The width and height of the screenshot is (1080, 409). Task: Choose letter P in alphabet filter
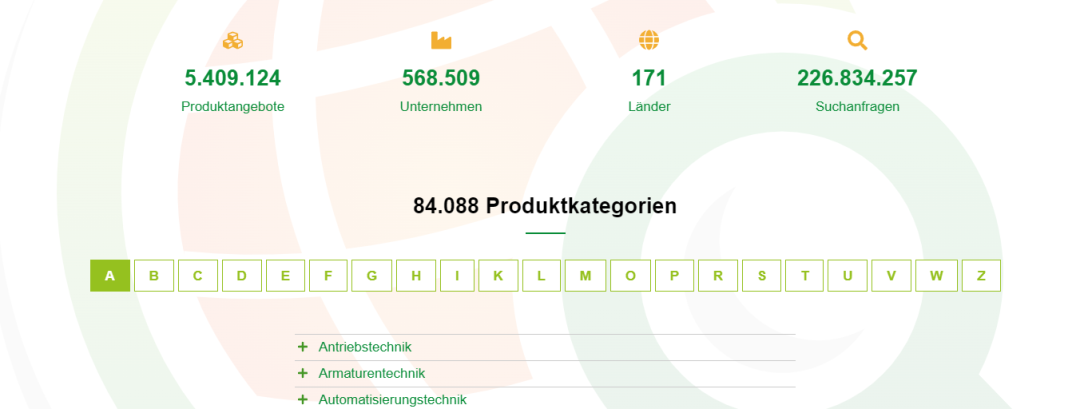click(674, 276)
